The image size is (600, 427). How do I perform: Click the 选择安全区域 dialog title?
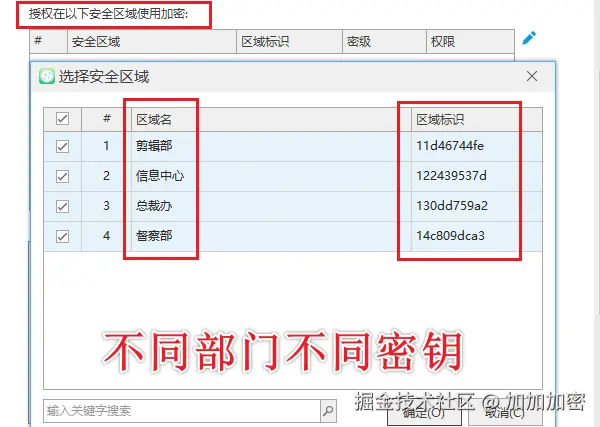click(104, 77)
